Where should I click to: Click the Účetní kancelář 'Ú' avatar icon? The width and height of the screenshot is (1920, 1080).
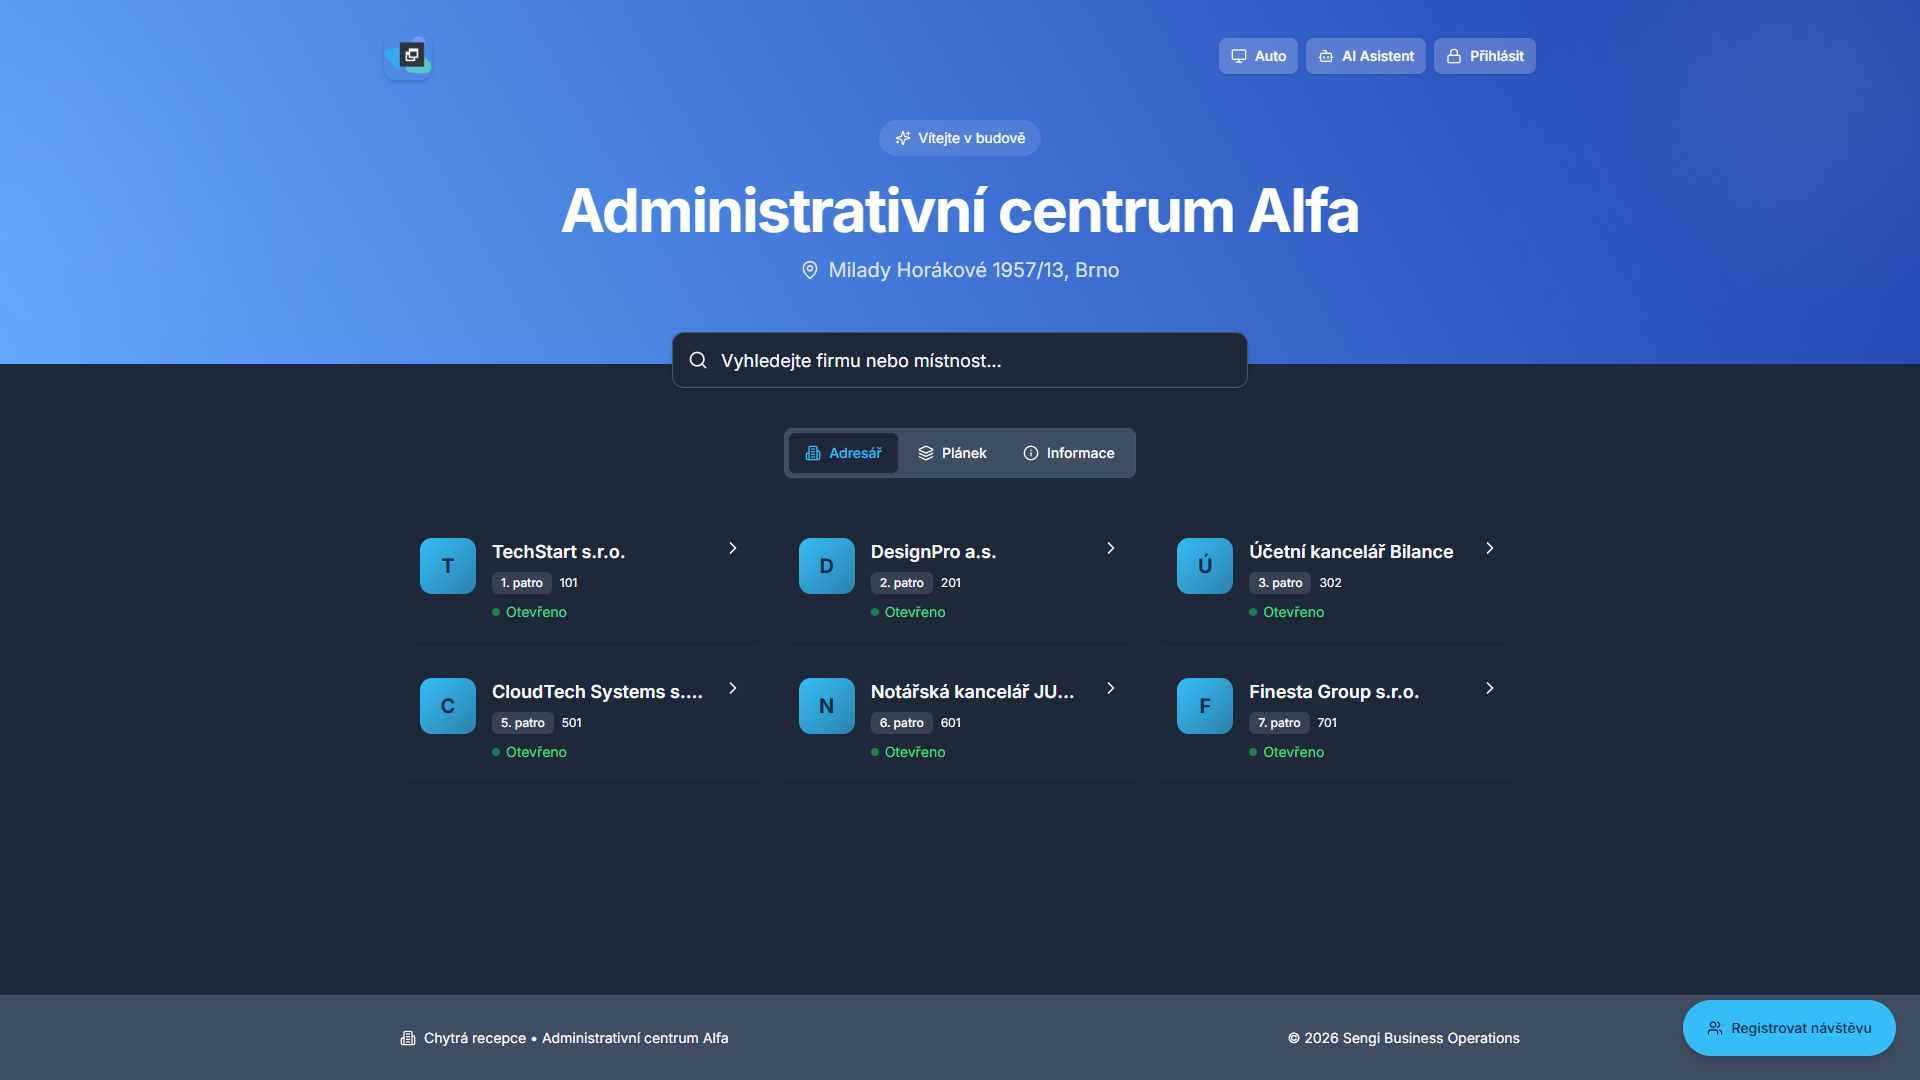(1204, 566)
